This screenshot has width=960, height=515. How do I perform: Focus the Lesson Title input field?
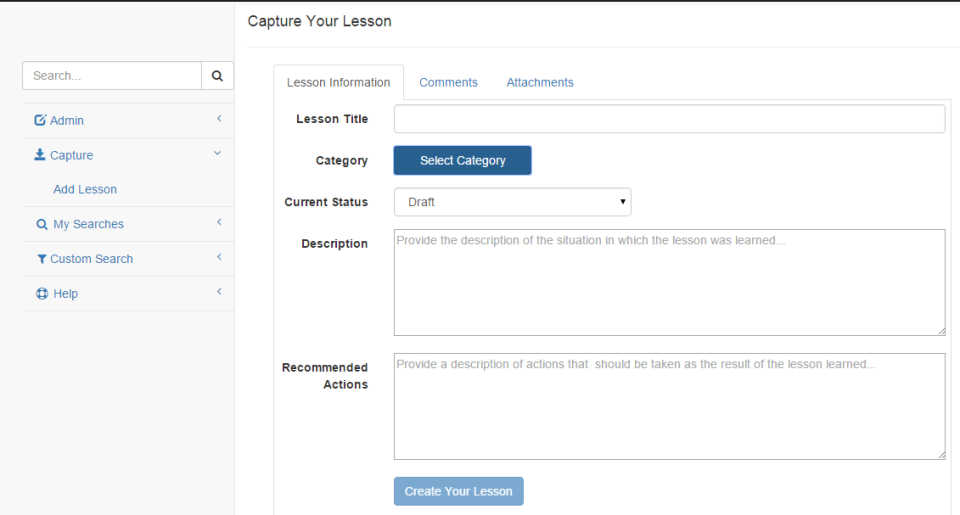pyautogui.click(x=669, y=119)
